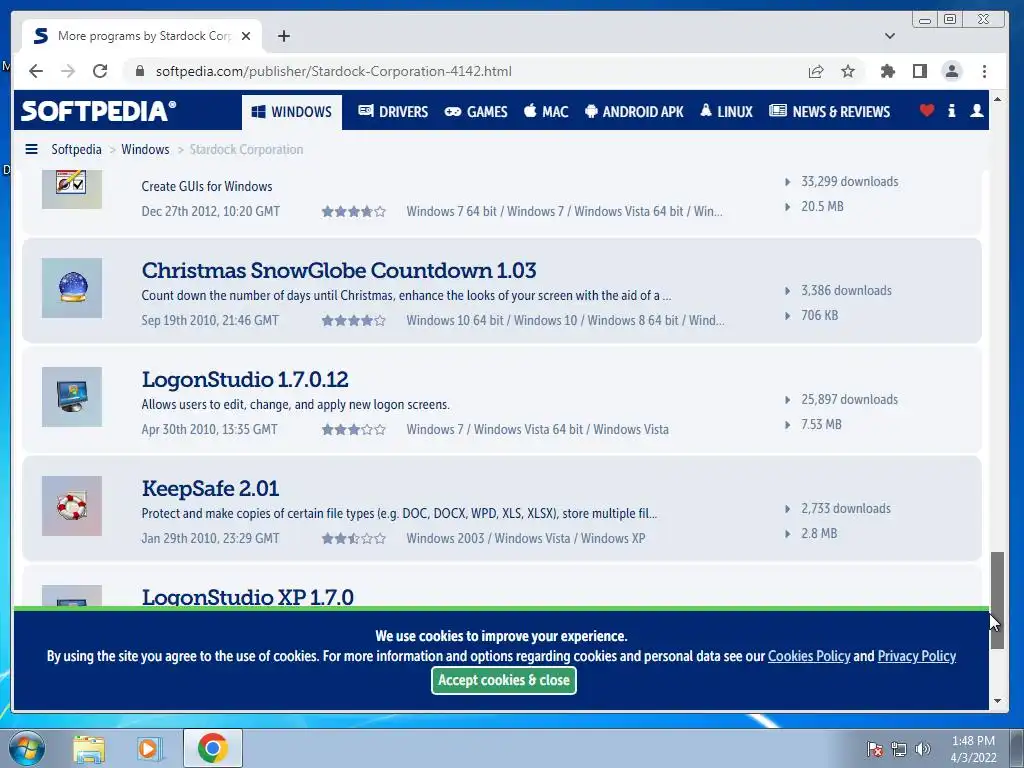Open LogonStudio 1.7.0.12 title link

(245, 379)
